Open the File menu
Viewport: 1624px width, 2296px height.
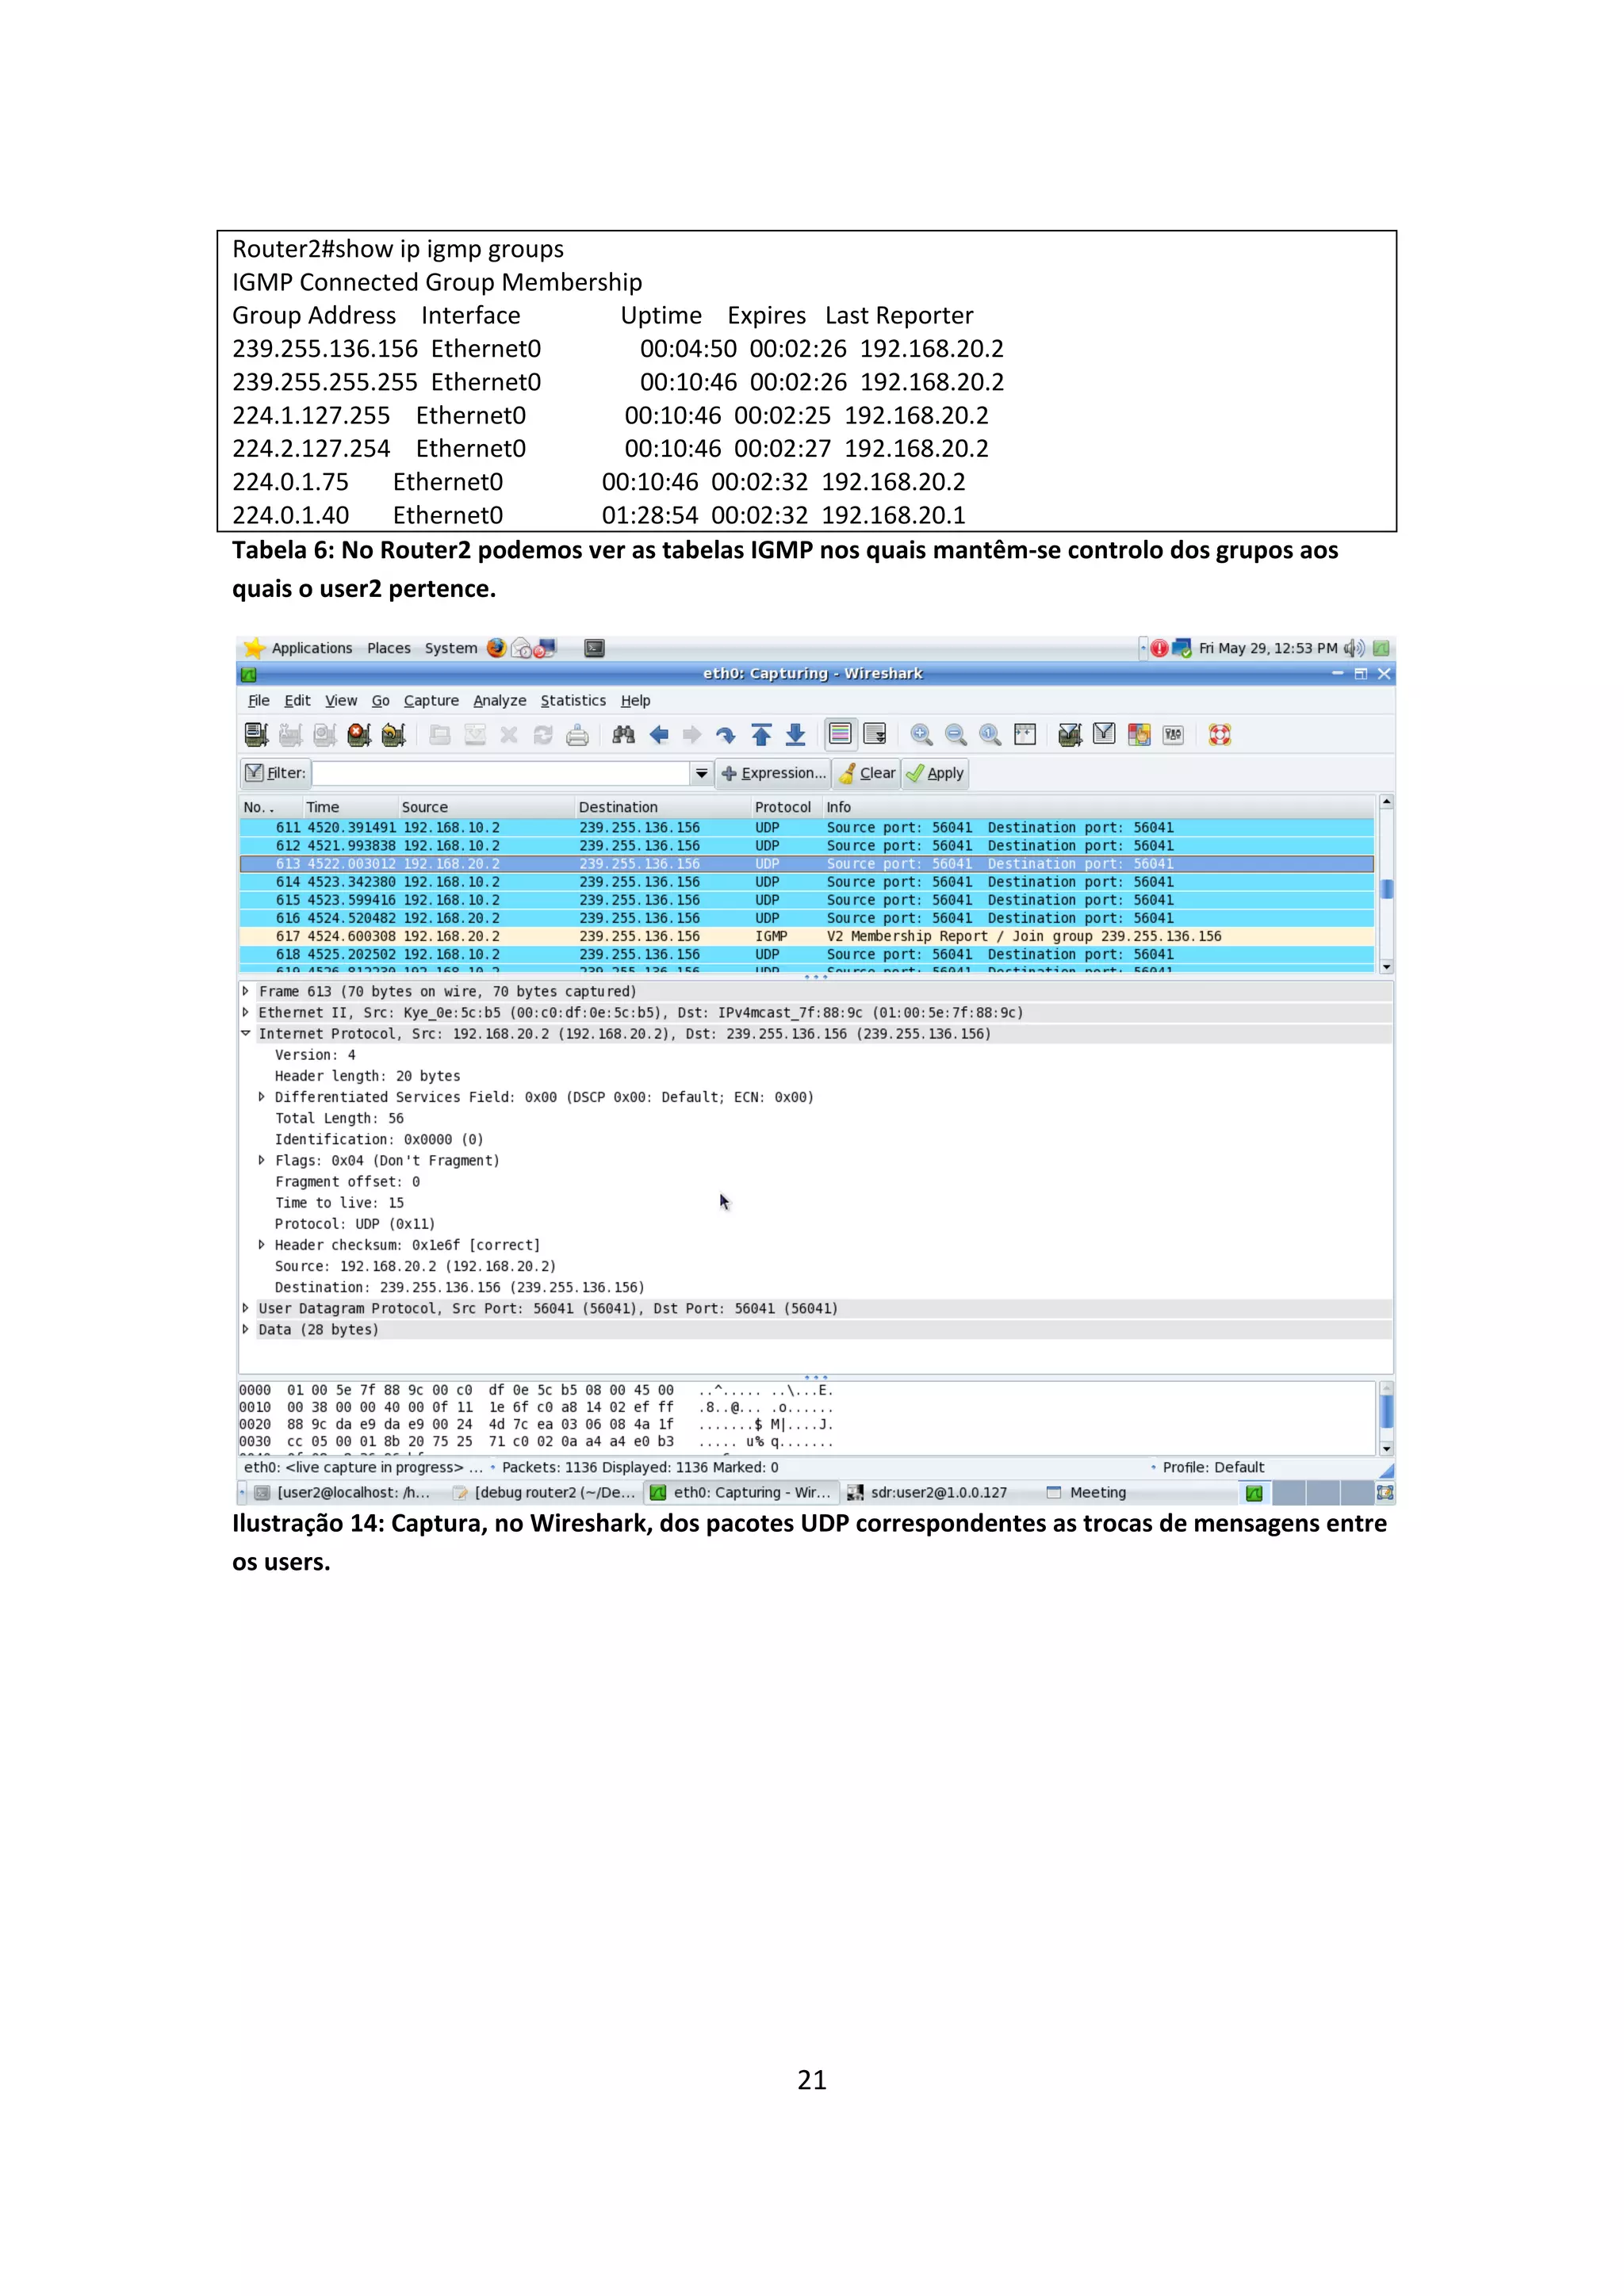tap(259, 701)
